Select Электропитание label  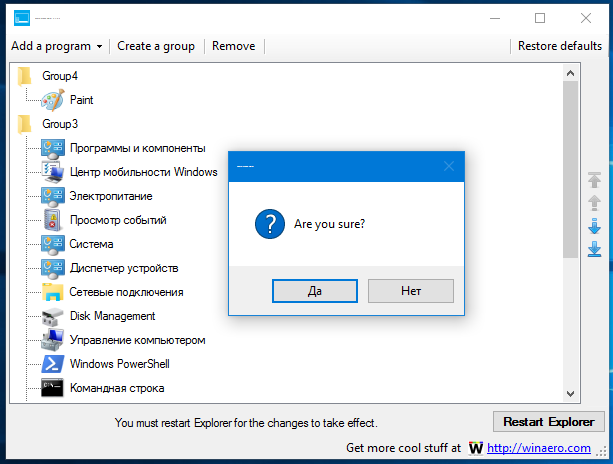click(x=111, y=196)
